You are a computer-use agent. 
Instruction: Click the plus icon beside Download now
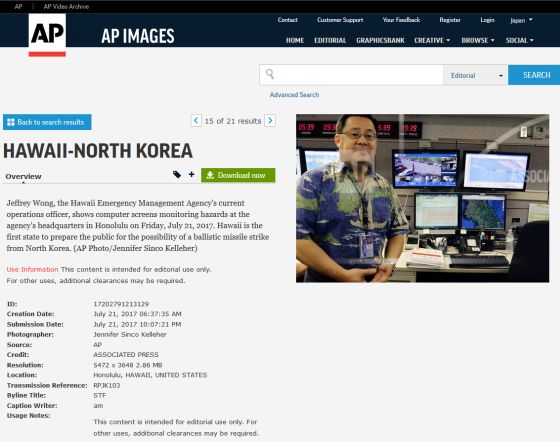point(192,174)
